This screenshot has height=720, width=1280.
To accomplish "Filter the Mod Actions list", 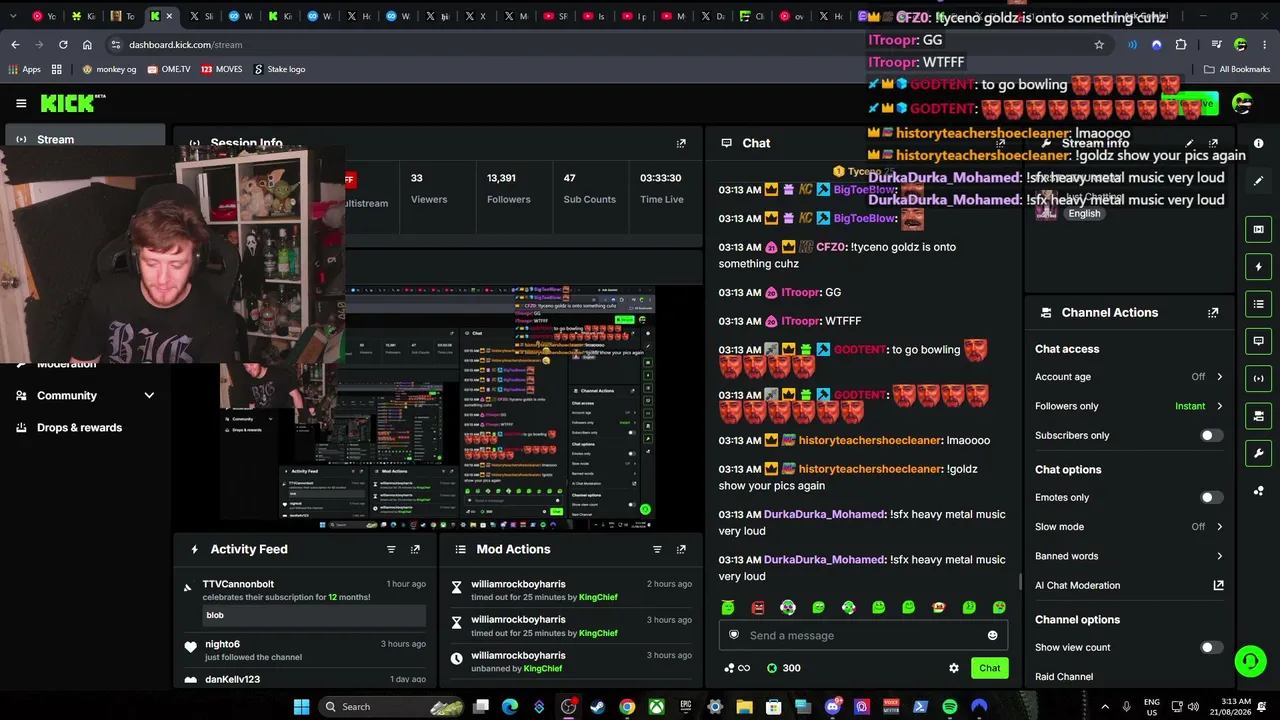I will (657, 549).
